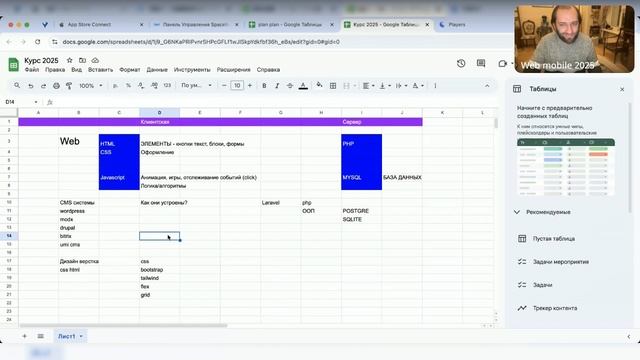Image resolution: width=640 pixels, height=360 pixels.
Task: Open the more toolbar options menu
Action: tap(435, 86)
